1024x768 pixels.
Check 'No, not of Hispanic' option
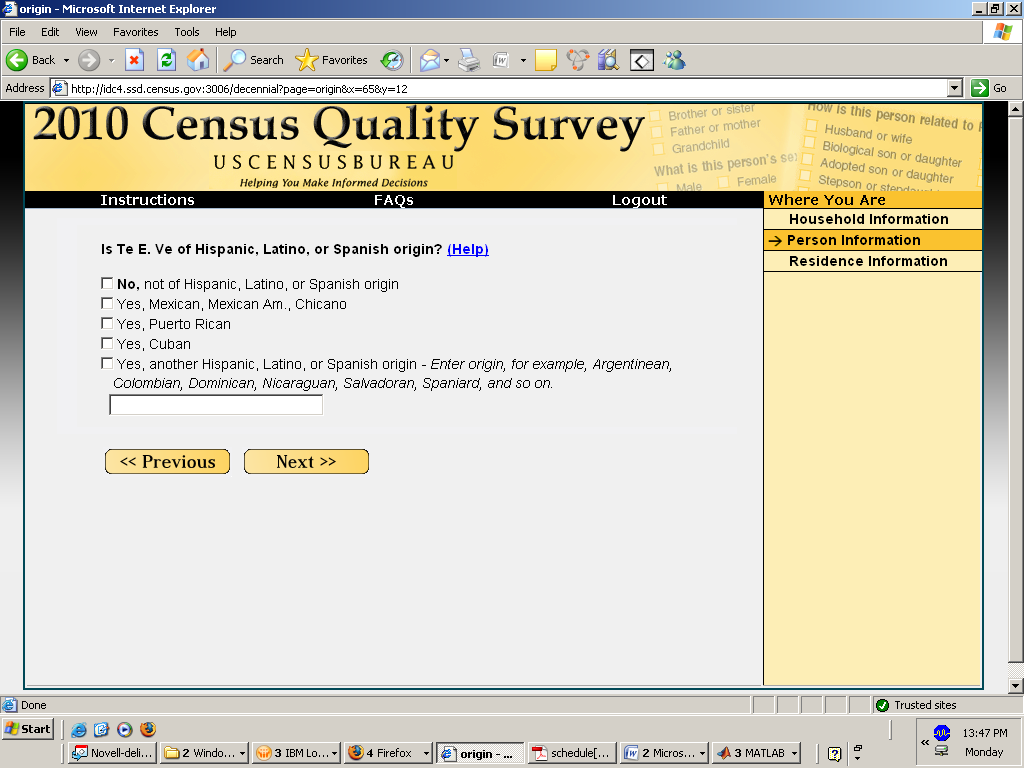click(x=107, y=284)
